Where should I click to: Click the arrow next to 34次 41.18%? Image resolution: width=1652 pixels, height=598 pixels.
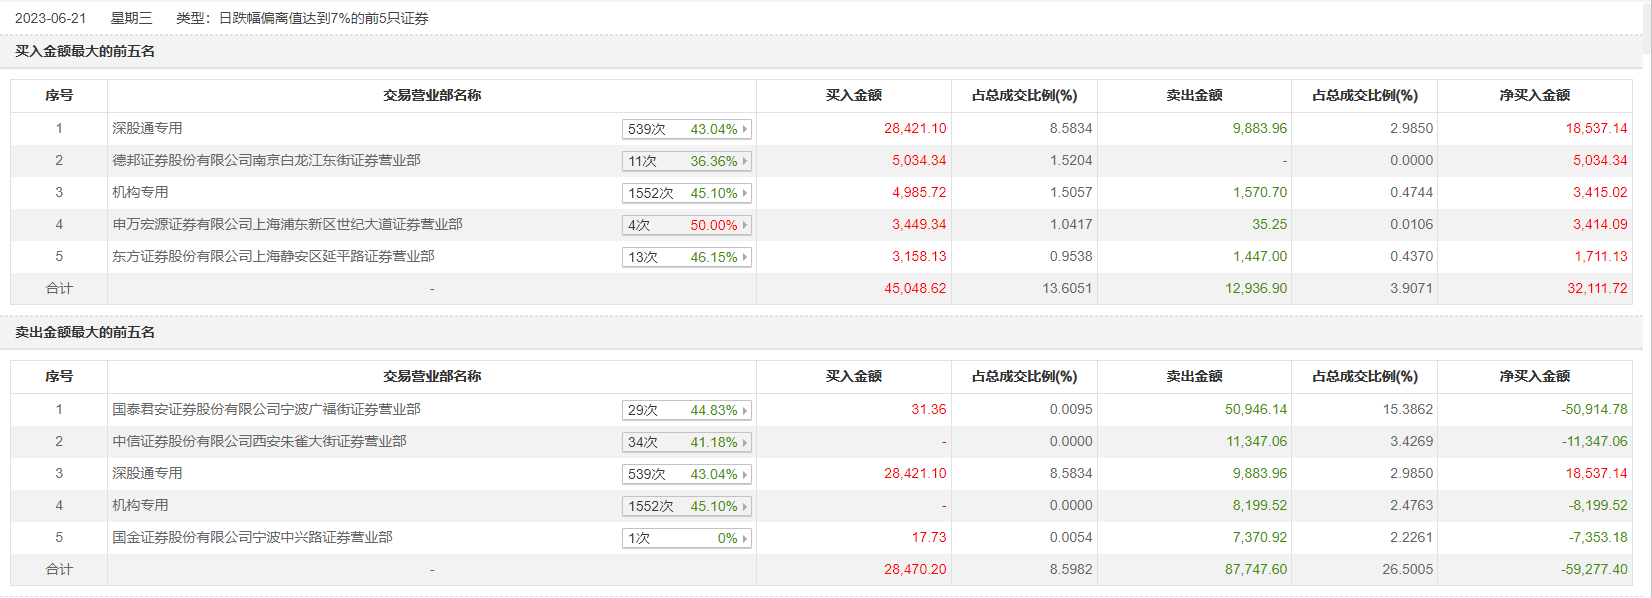point(745,442)
